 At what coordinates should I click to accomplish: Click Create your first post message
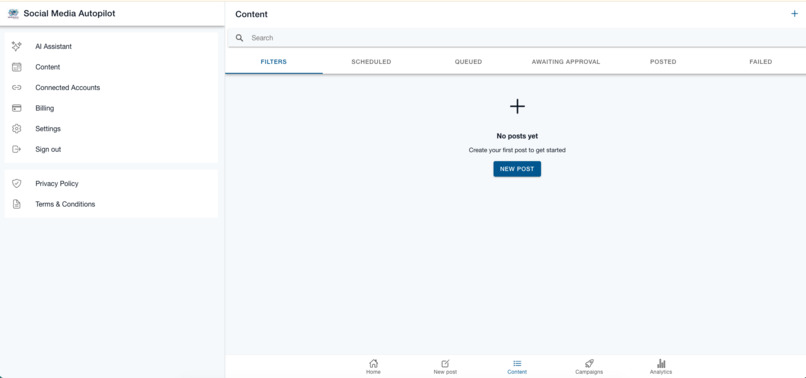[x=517, y=150]
